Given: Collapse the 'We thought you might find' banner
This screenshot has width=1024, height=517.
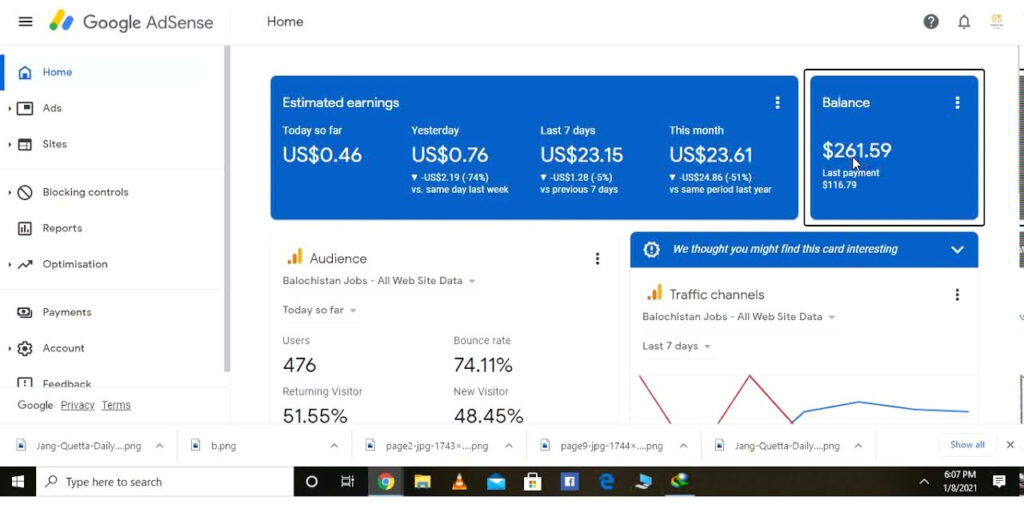Looking at the screenshot, I should [957, 249].
